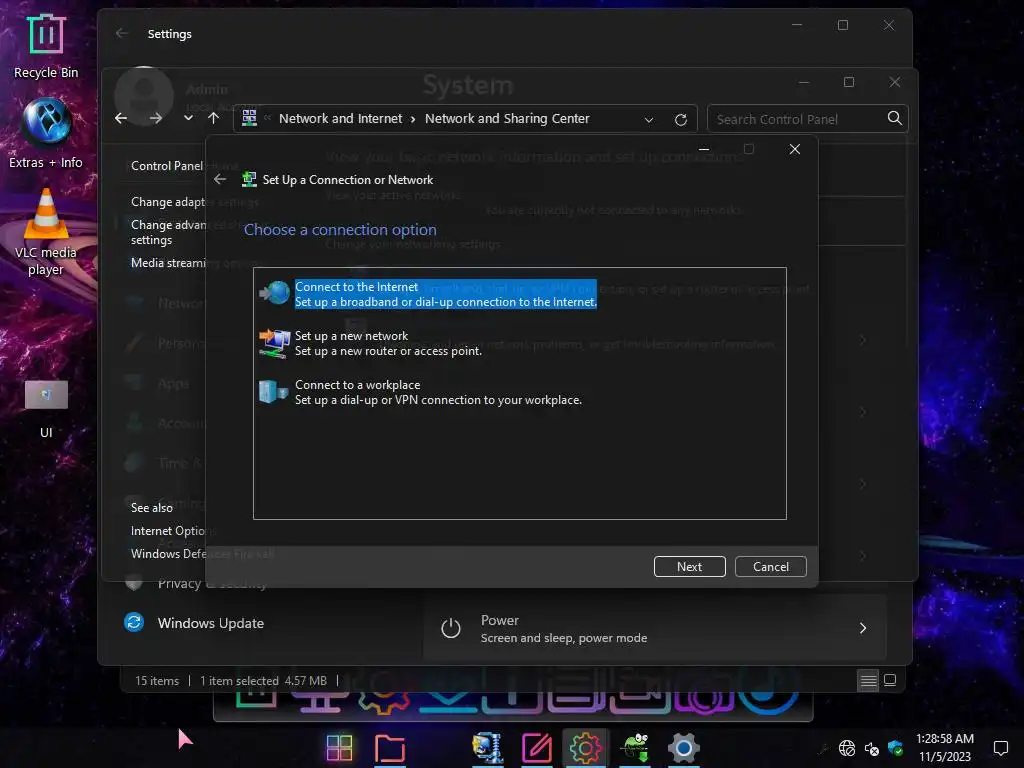Image resolution: width=1024 pixels, height=768 pixels.
Task: Expand the address bar history dropdown
Action: [648, 120]
